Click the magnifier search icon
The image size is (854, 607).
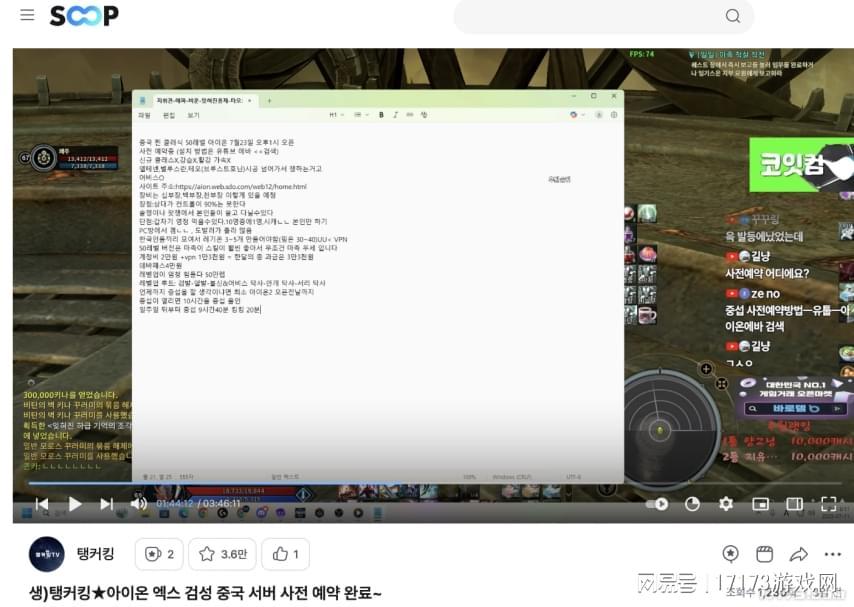[x=733, y=16]
